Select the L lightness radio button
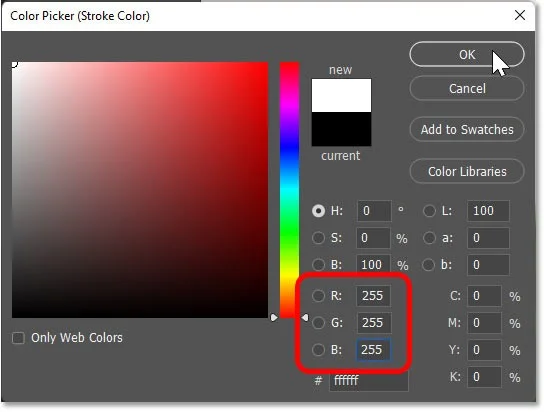This screenshot has width=544, height=412. (x=429, y=211)
